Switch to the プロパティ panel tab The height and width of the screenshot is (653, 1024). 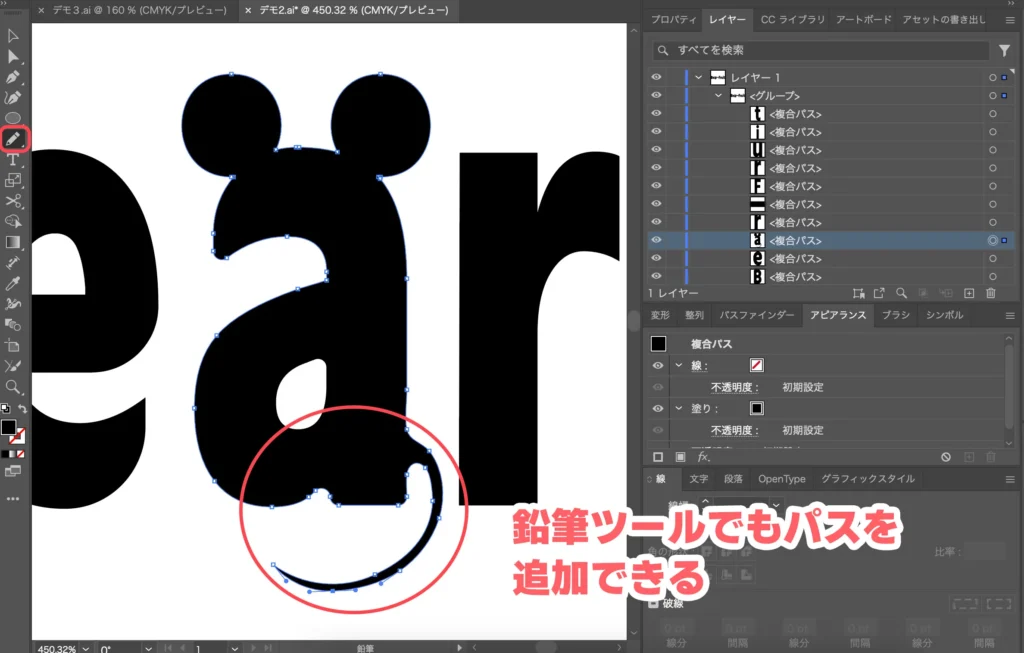coord(673,20)
